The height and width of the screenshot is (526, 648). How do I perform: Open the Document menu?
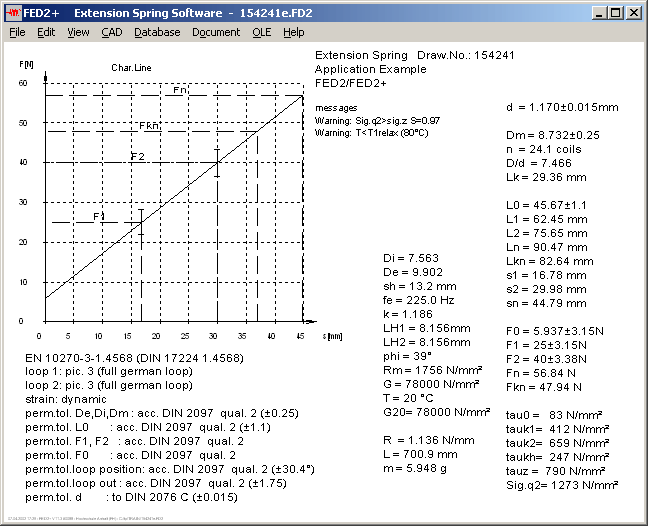point(216,32)
